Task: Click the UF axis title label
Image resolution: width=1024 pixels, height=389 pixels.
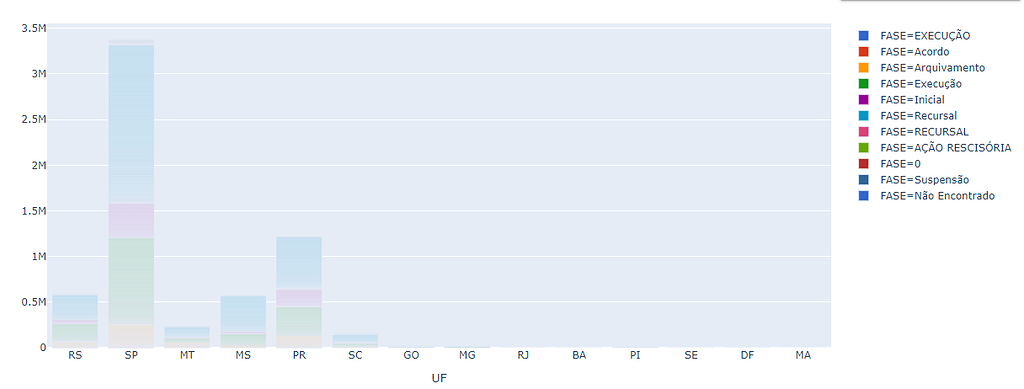Action: 440,379
